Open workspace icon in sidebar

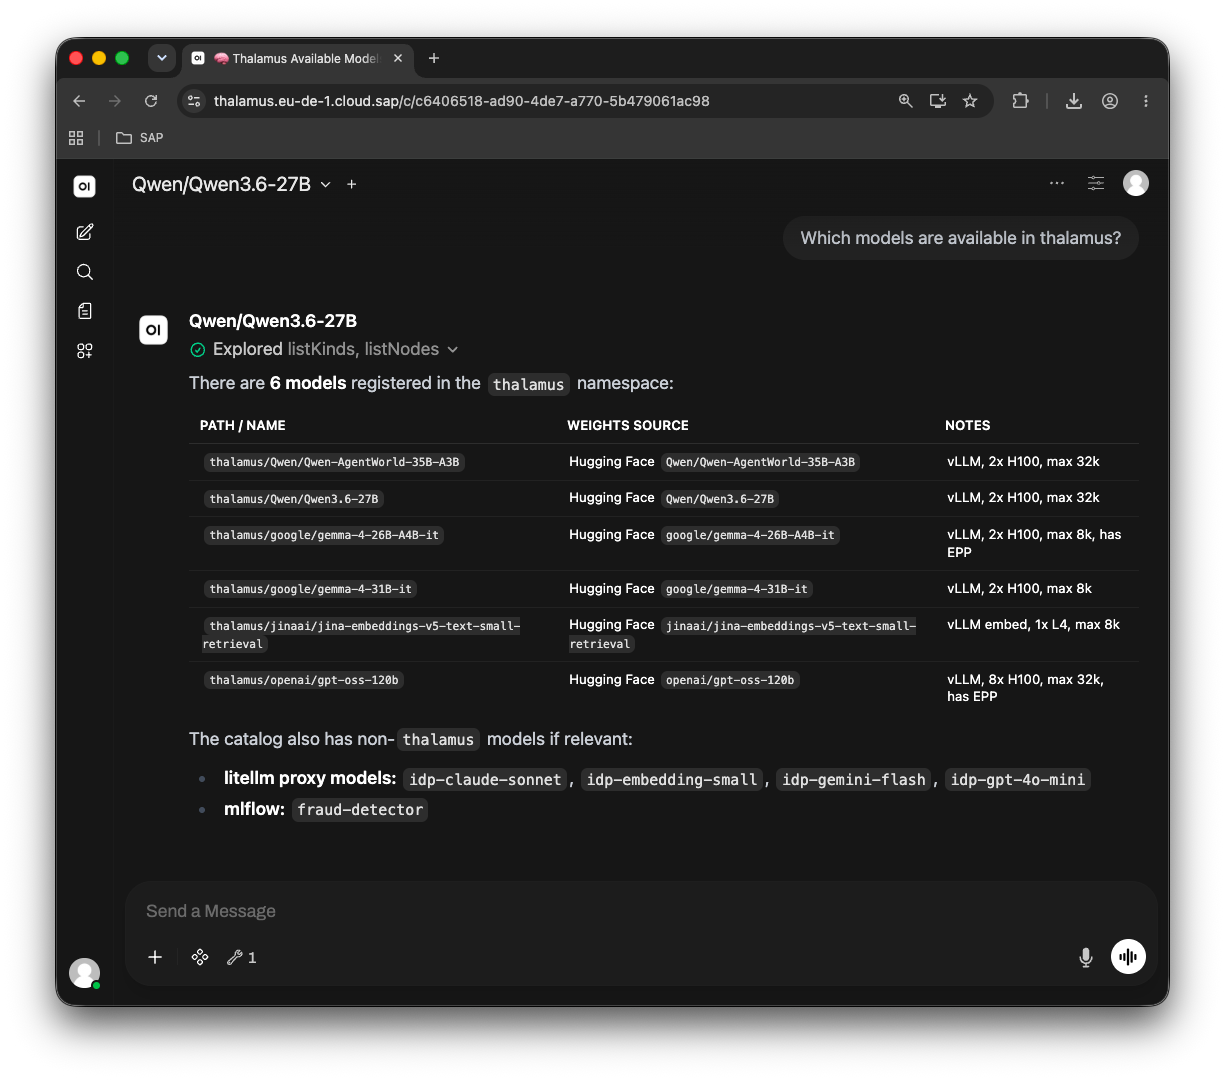(85, 351)
